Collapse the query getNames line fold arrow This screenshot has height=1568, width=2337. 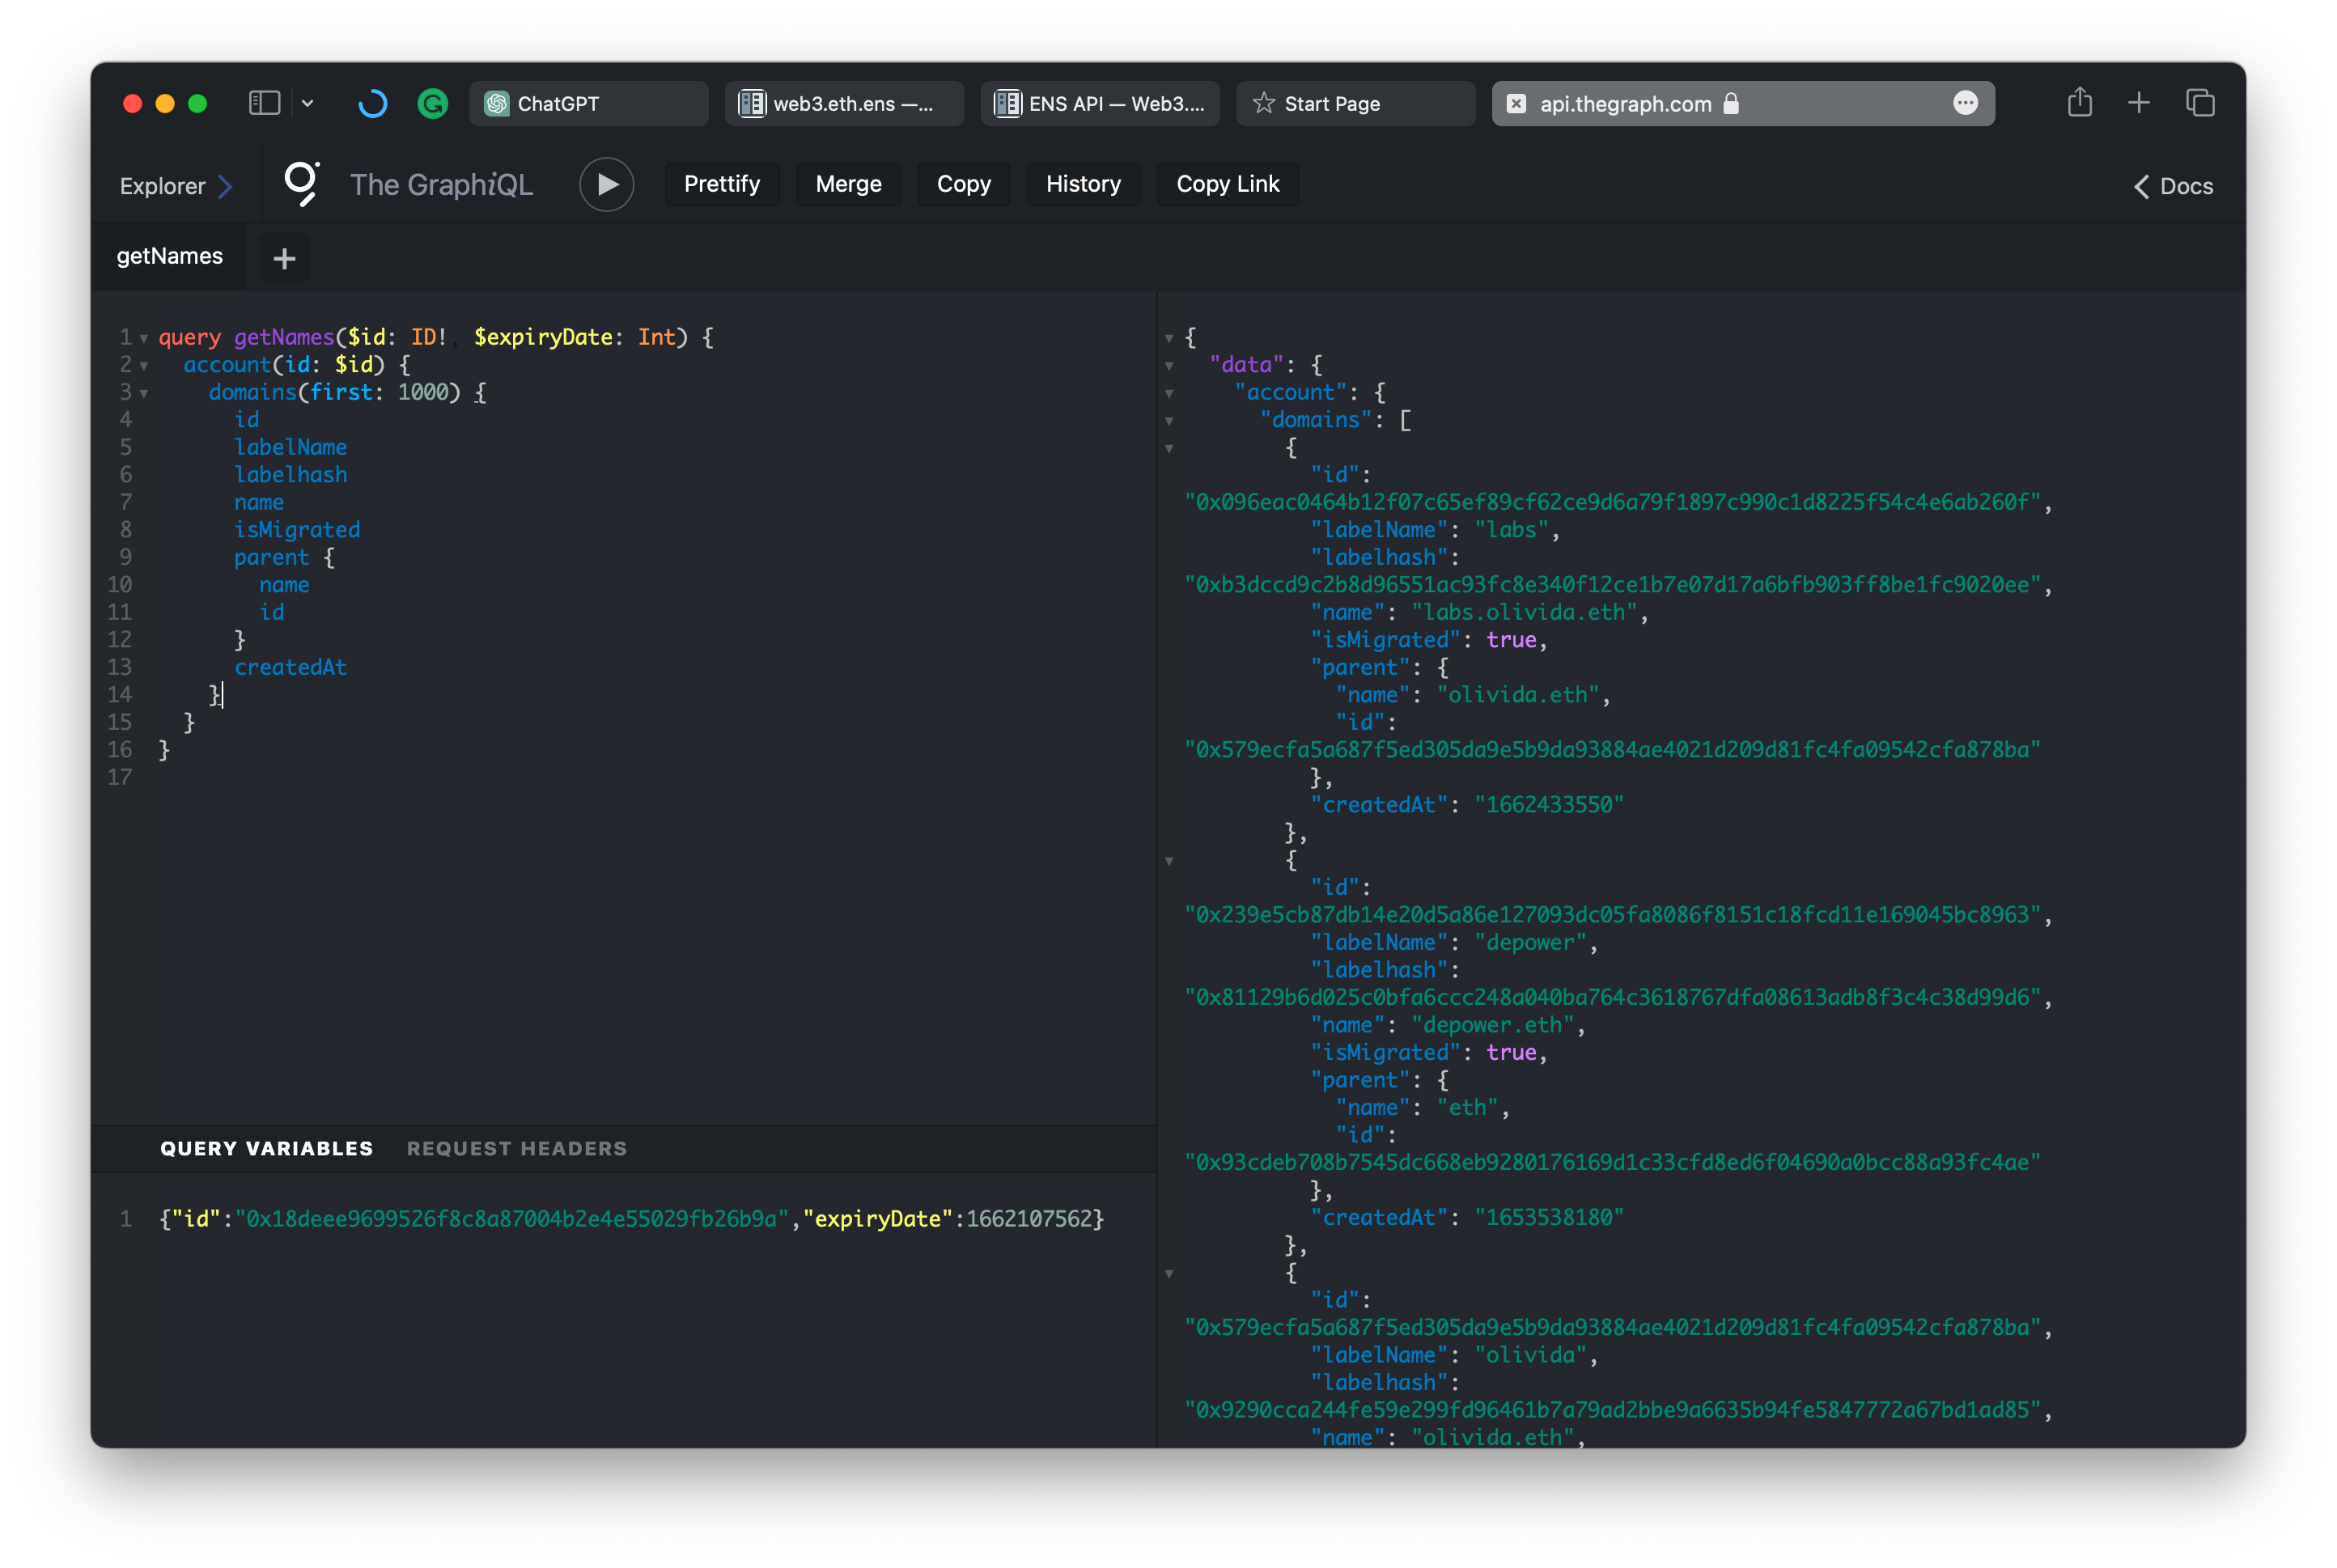(x=144, y=338)
